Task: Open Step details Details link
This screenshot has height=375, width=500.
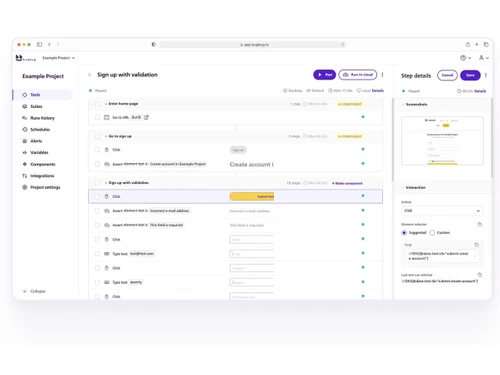Action: tap(480, 91)
